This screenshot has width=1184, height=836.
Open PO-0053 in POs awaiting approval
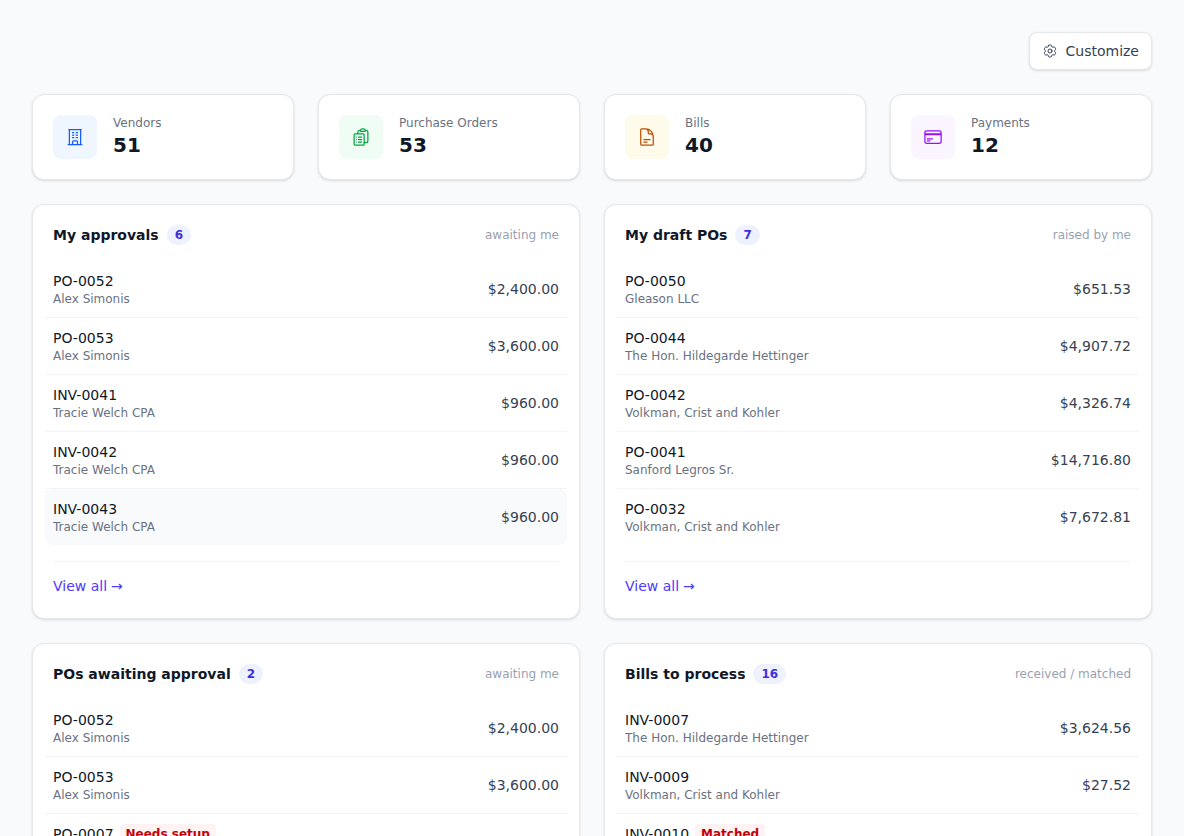(x=306, y=785)
